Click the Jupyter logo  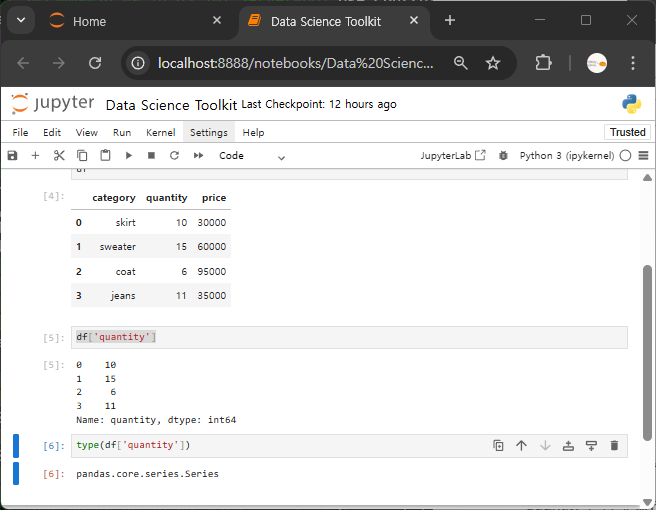[53, 103]
